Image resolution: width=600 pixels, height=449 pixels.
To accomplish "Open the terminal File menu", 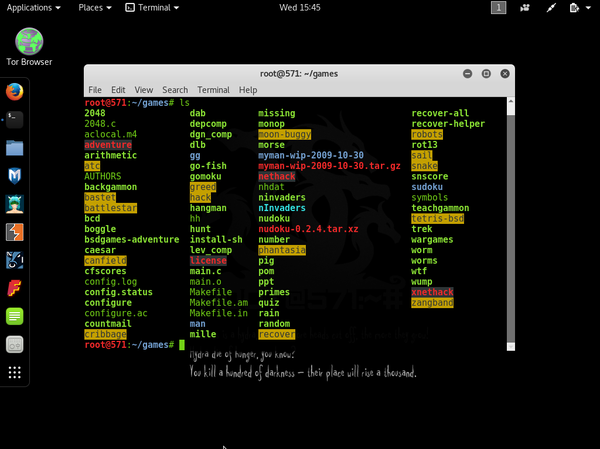I will click(95, 90).
